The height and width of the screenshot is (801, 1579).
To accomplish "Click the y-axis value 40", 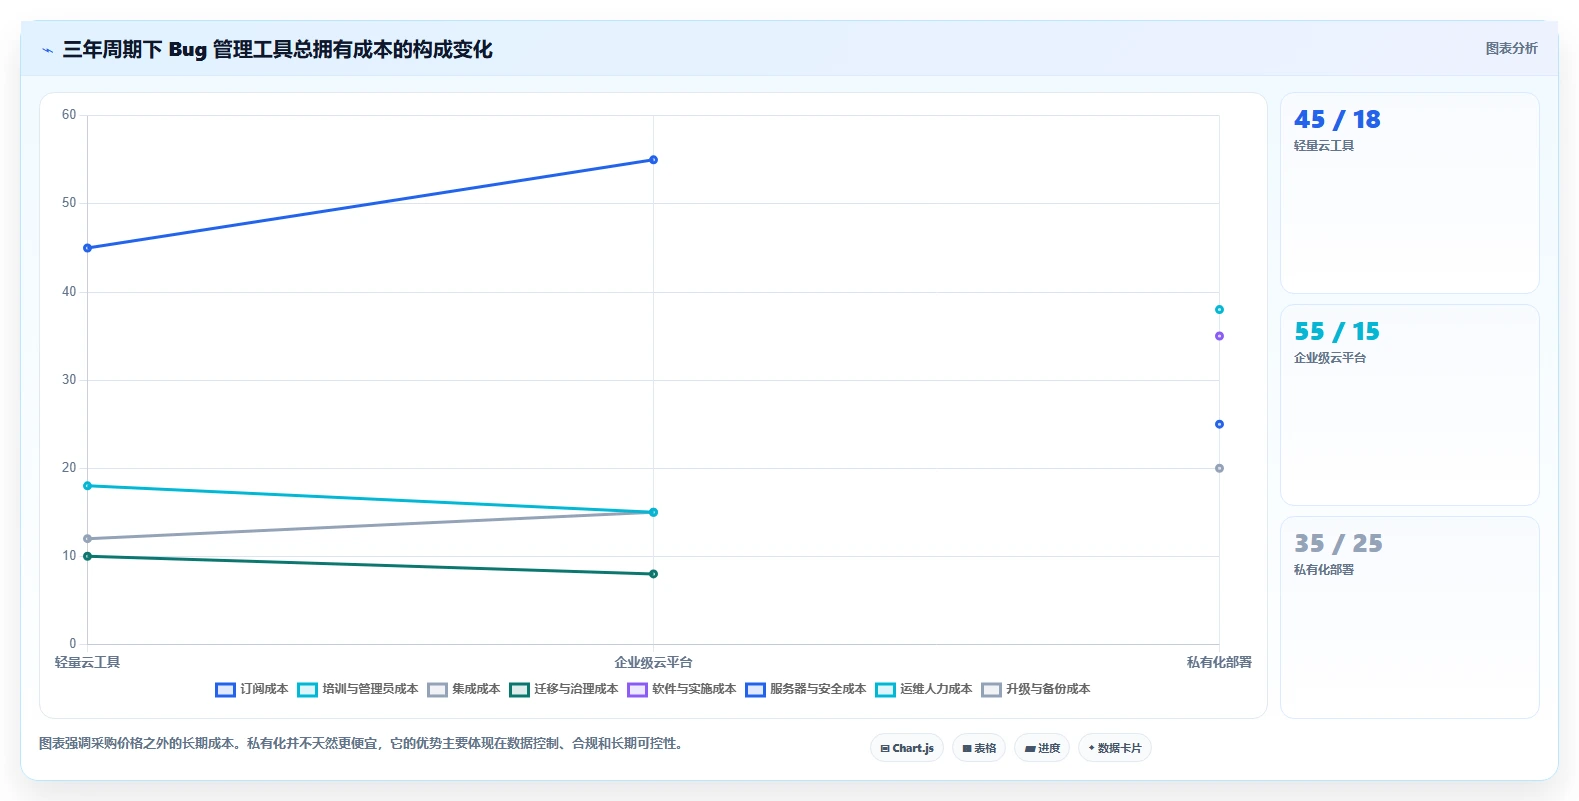I will click(x=69, y=292).
